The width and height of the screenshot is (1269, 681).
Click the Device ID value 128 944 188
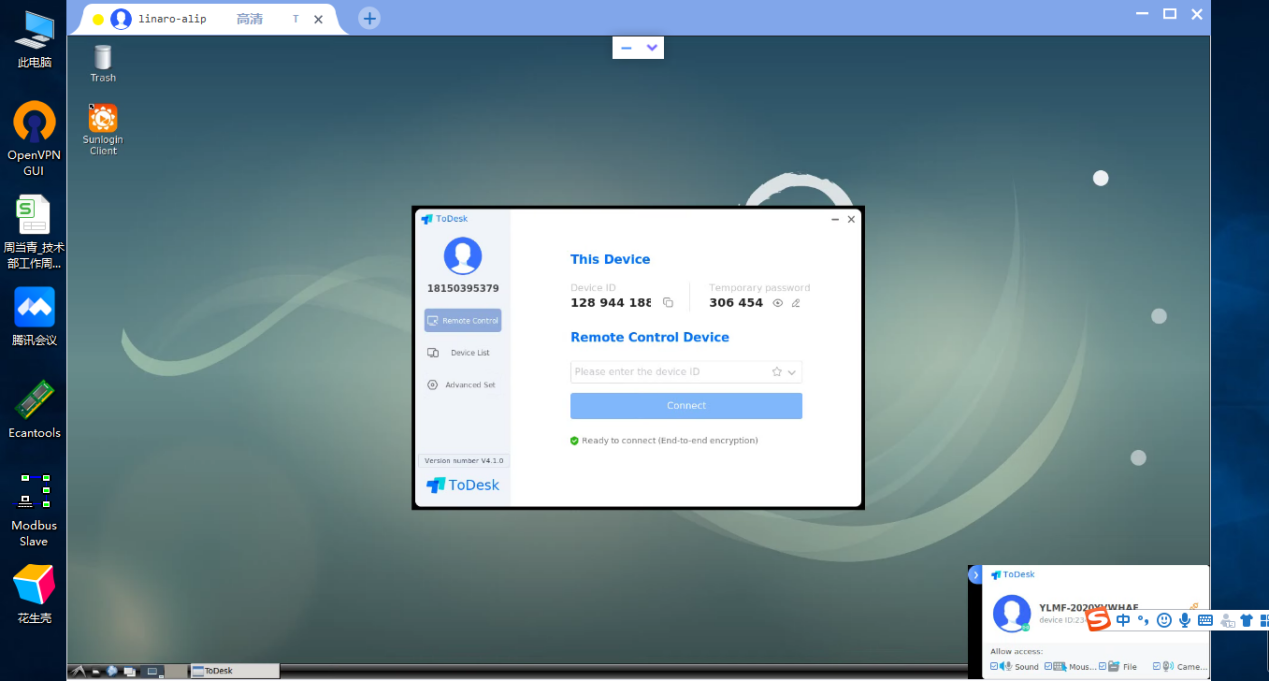(x=611, y=303)
